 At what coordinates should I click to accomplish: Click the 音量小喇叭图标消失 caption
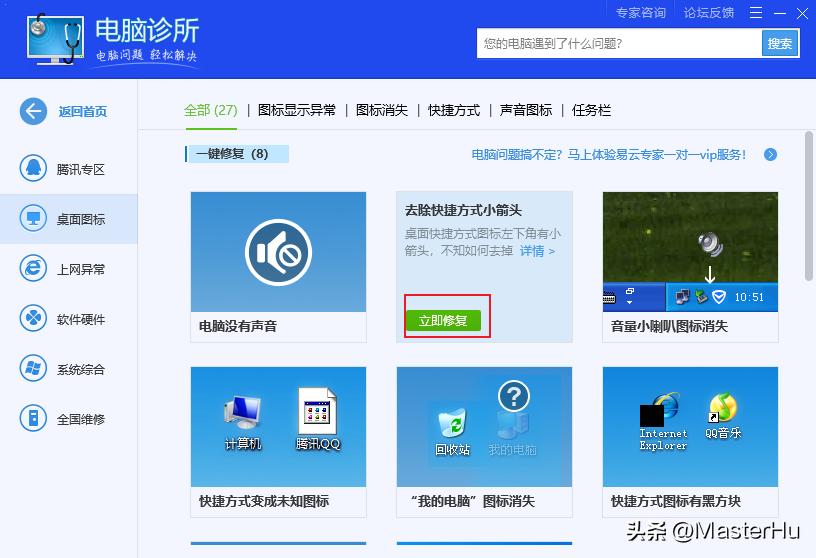pos(669,326)
